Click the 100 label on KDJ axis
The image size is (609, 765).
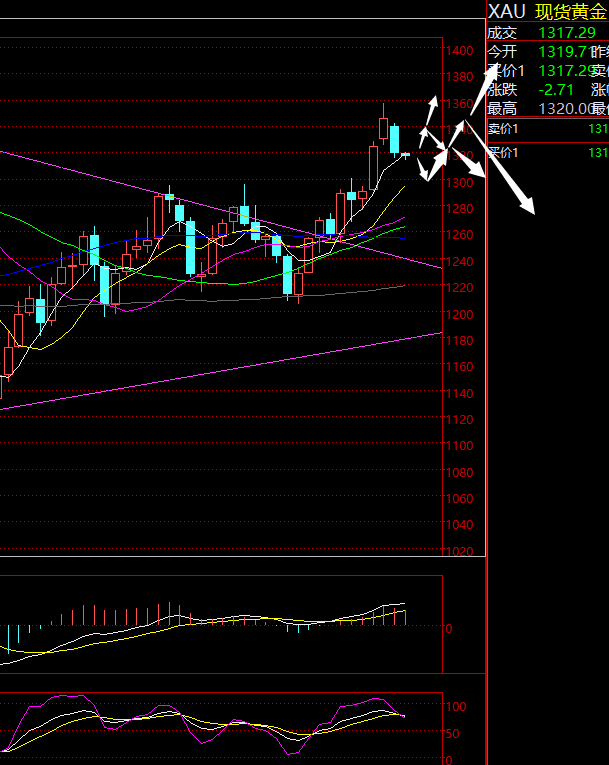tap(456, 706)
